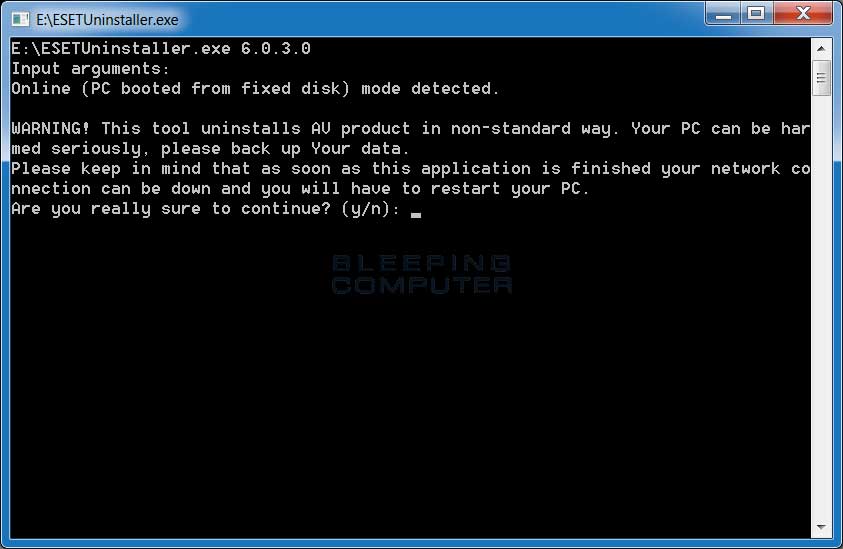The width and height of the screenshot is (843, 549).
Task: Click the (y/n) option text
Action: click(371, 209)
